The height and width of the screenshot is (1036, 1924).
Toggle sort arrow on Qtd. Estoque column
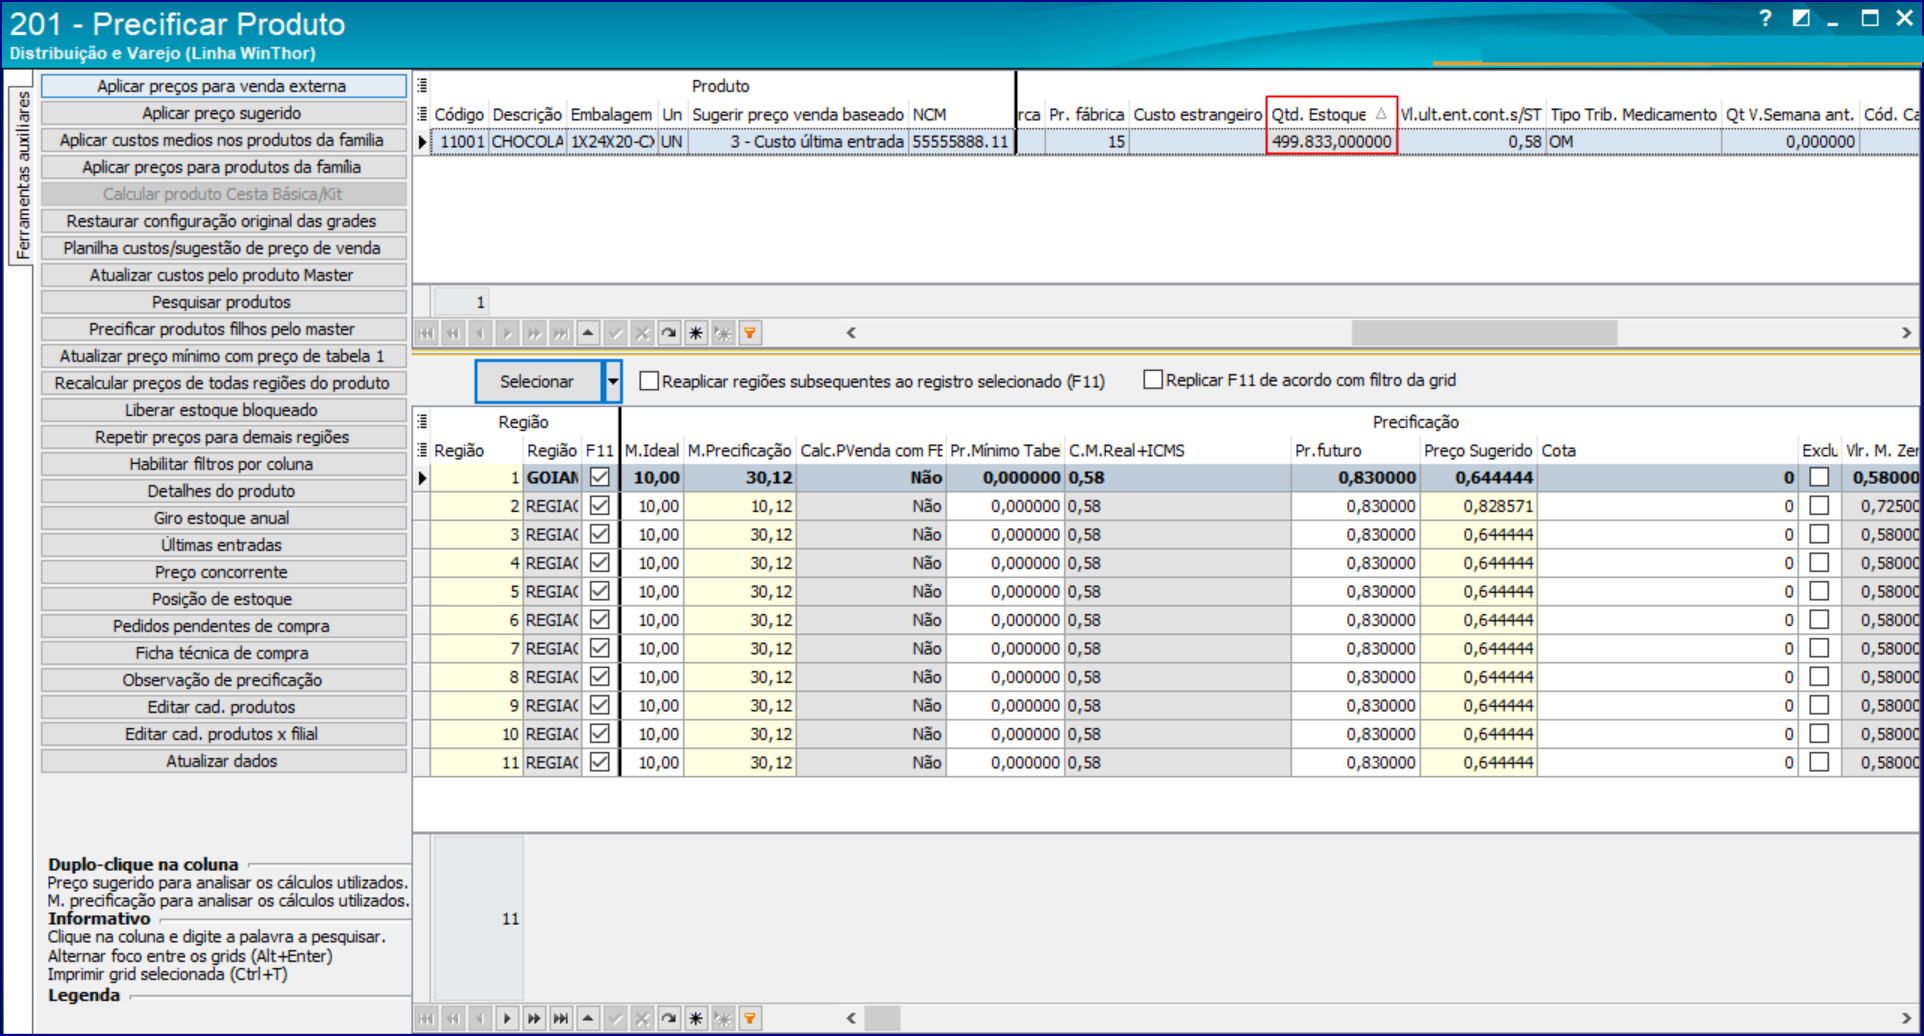click(x=1381, y=114)
